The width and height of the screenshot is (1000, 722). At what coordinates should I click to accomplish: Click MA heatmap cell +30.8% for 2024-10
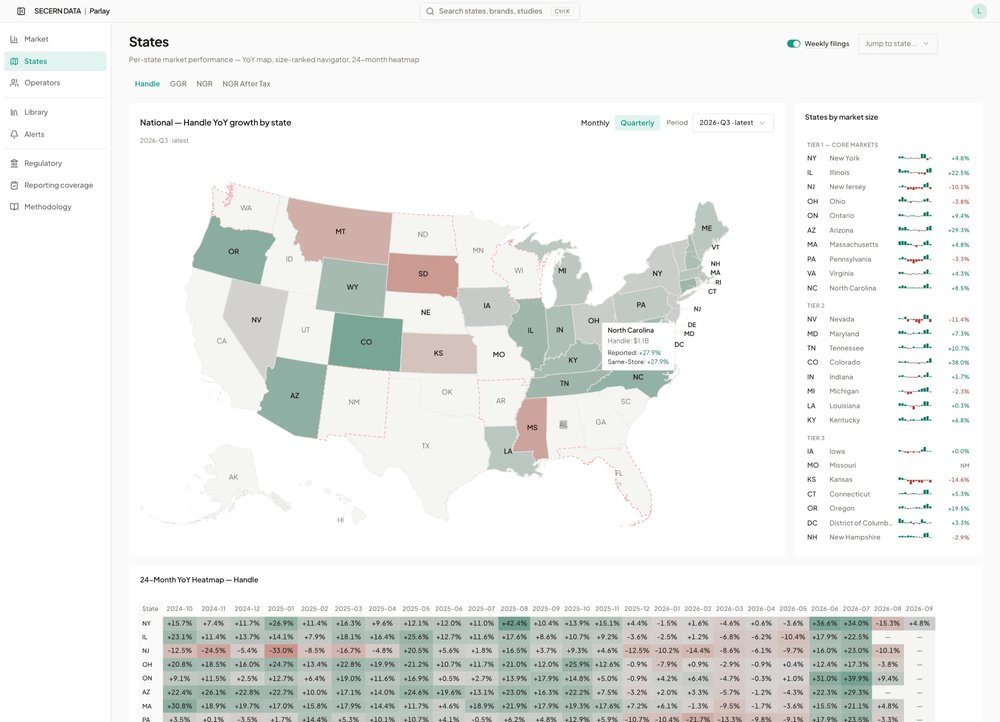(x=179, y=706)
